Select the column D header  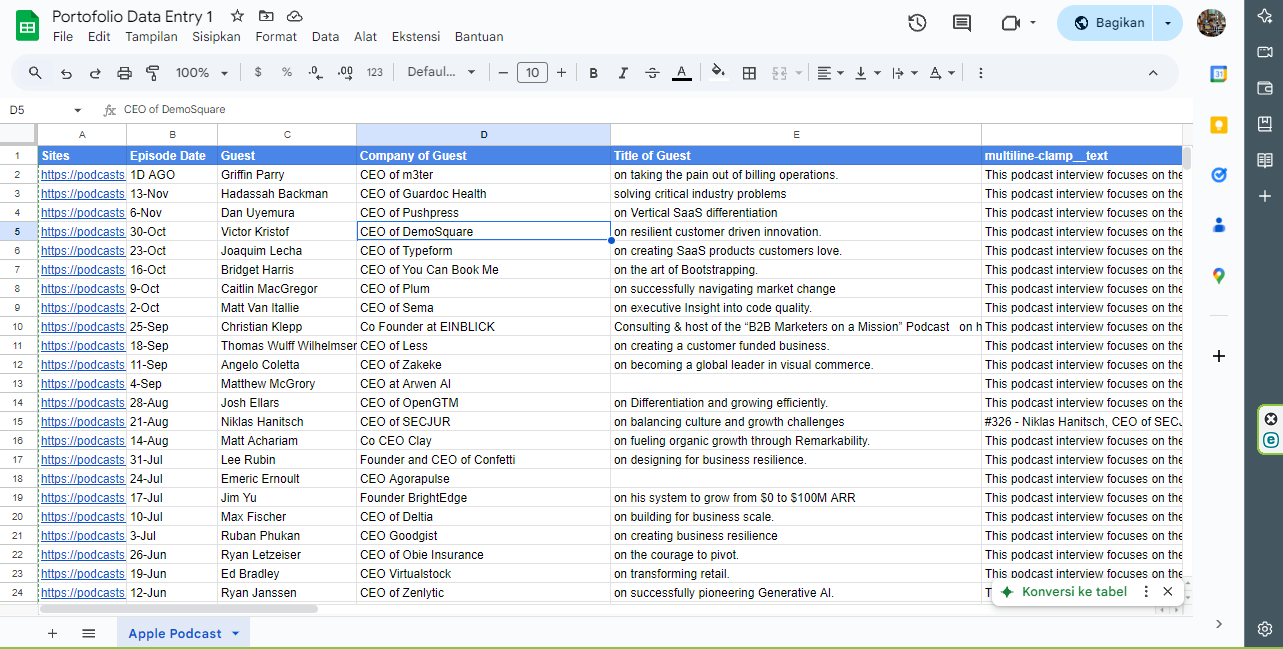(x=484, y=134)
